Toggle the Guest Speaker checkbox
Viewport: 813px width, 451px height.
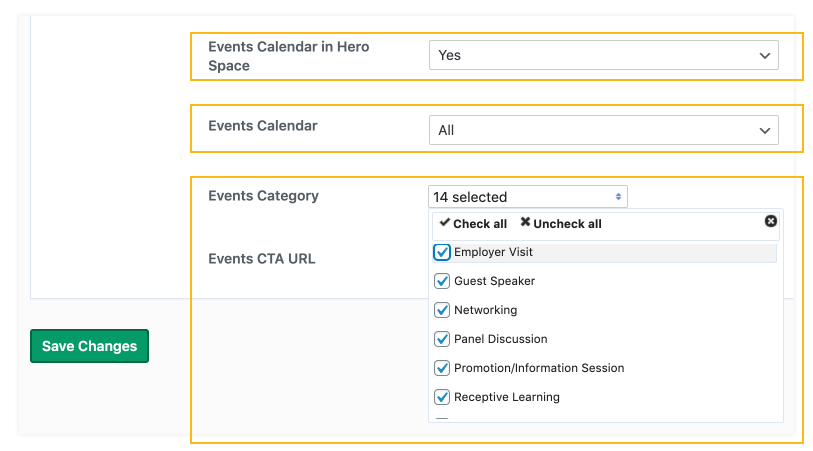pyautogui.click(x=442, y=282)
